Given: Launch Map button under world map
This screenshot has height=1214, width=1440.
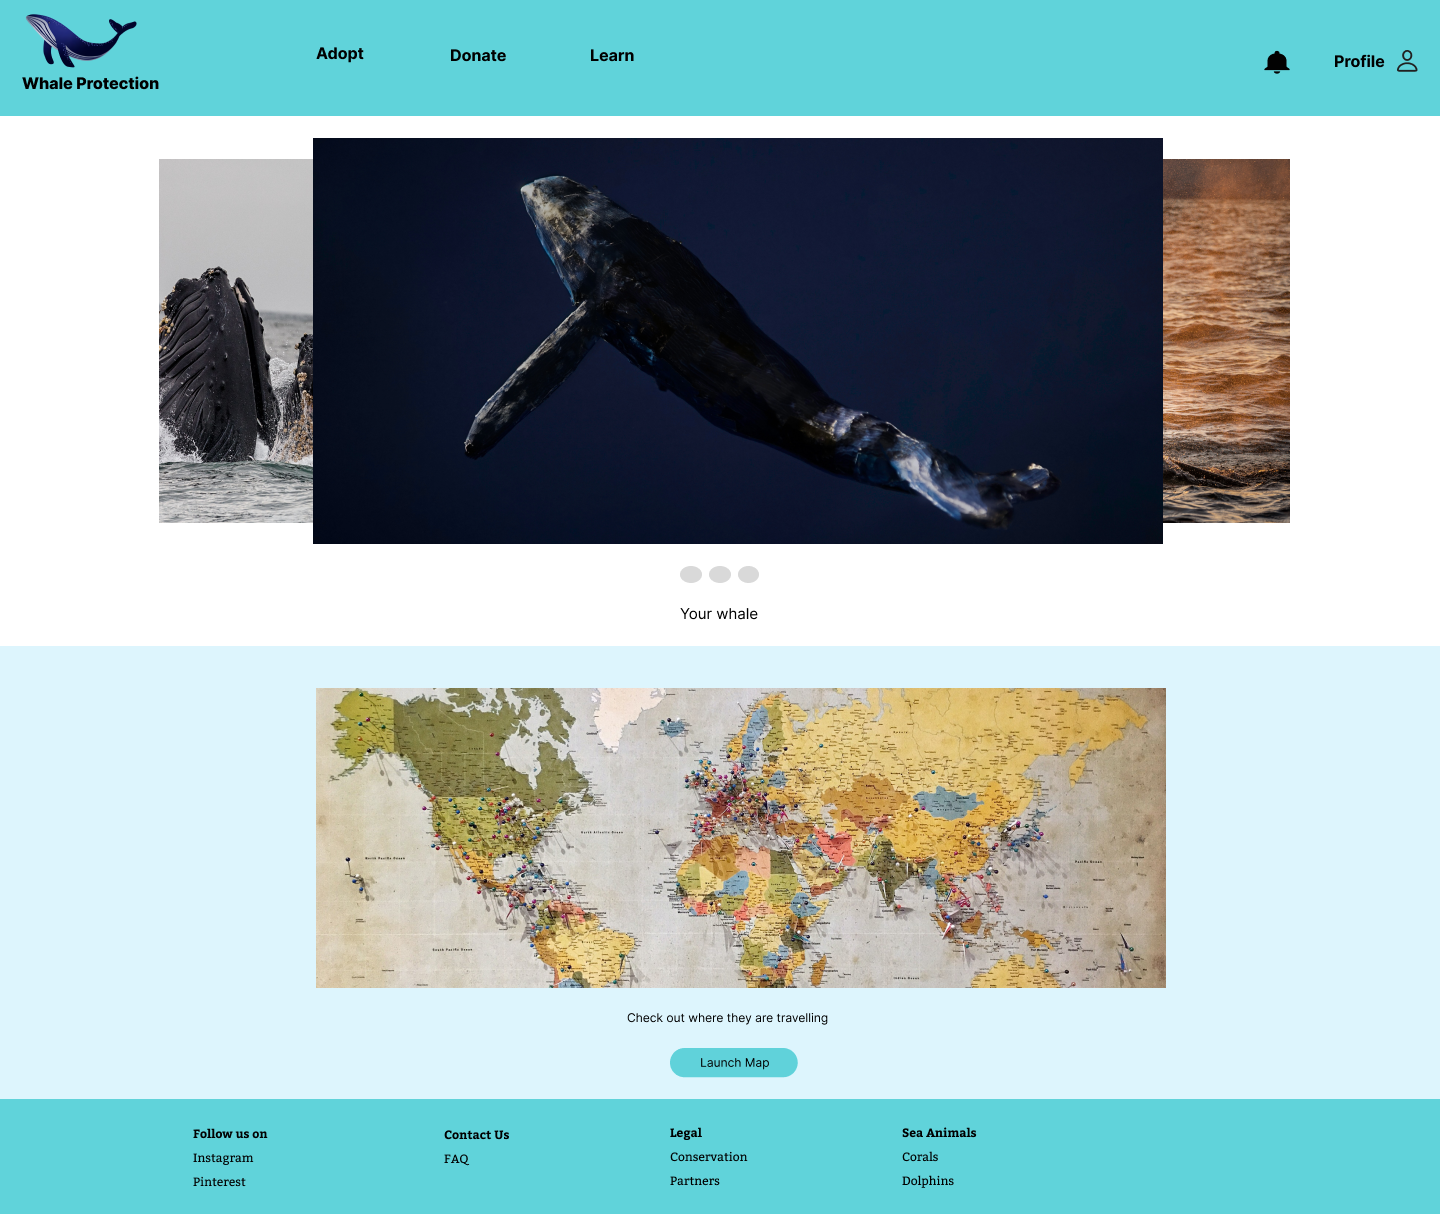Looking at the screenshot, I should pyautogui.click(x=734, y=1063).
